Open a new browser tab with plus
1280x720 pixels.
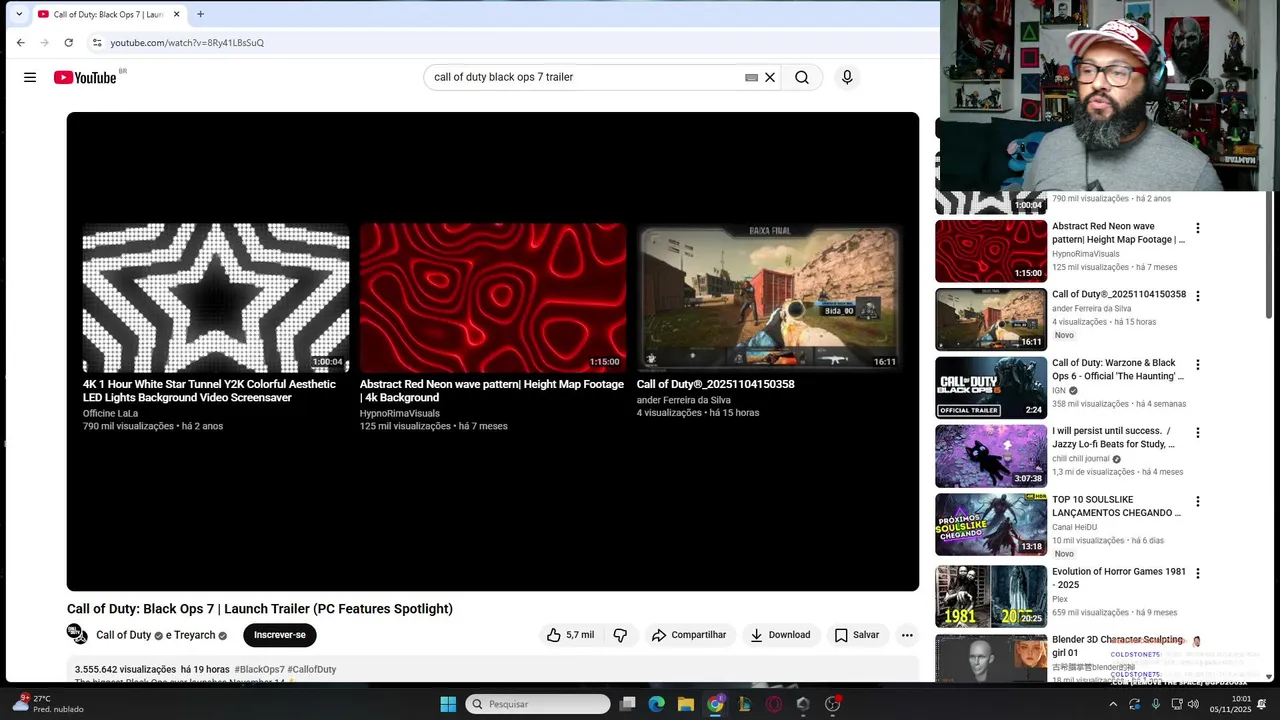(x=200, y=14)
